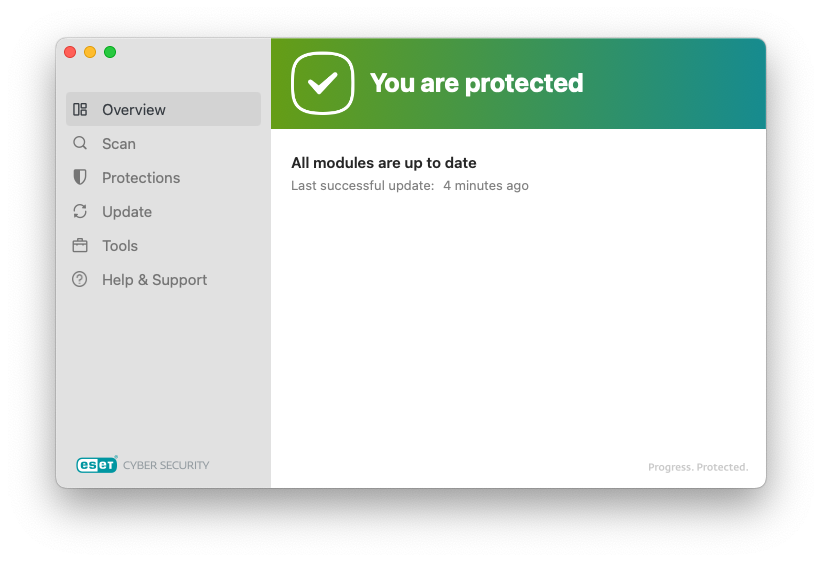The height and width of the screenshot is (562, 822).
Task: Click the Update refresh arrows icon
Action: (80, 212)
